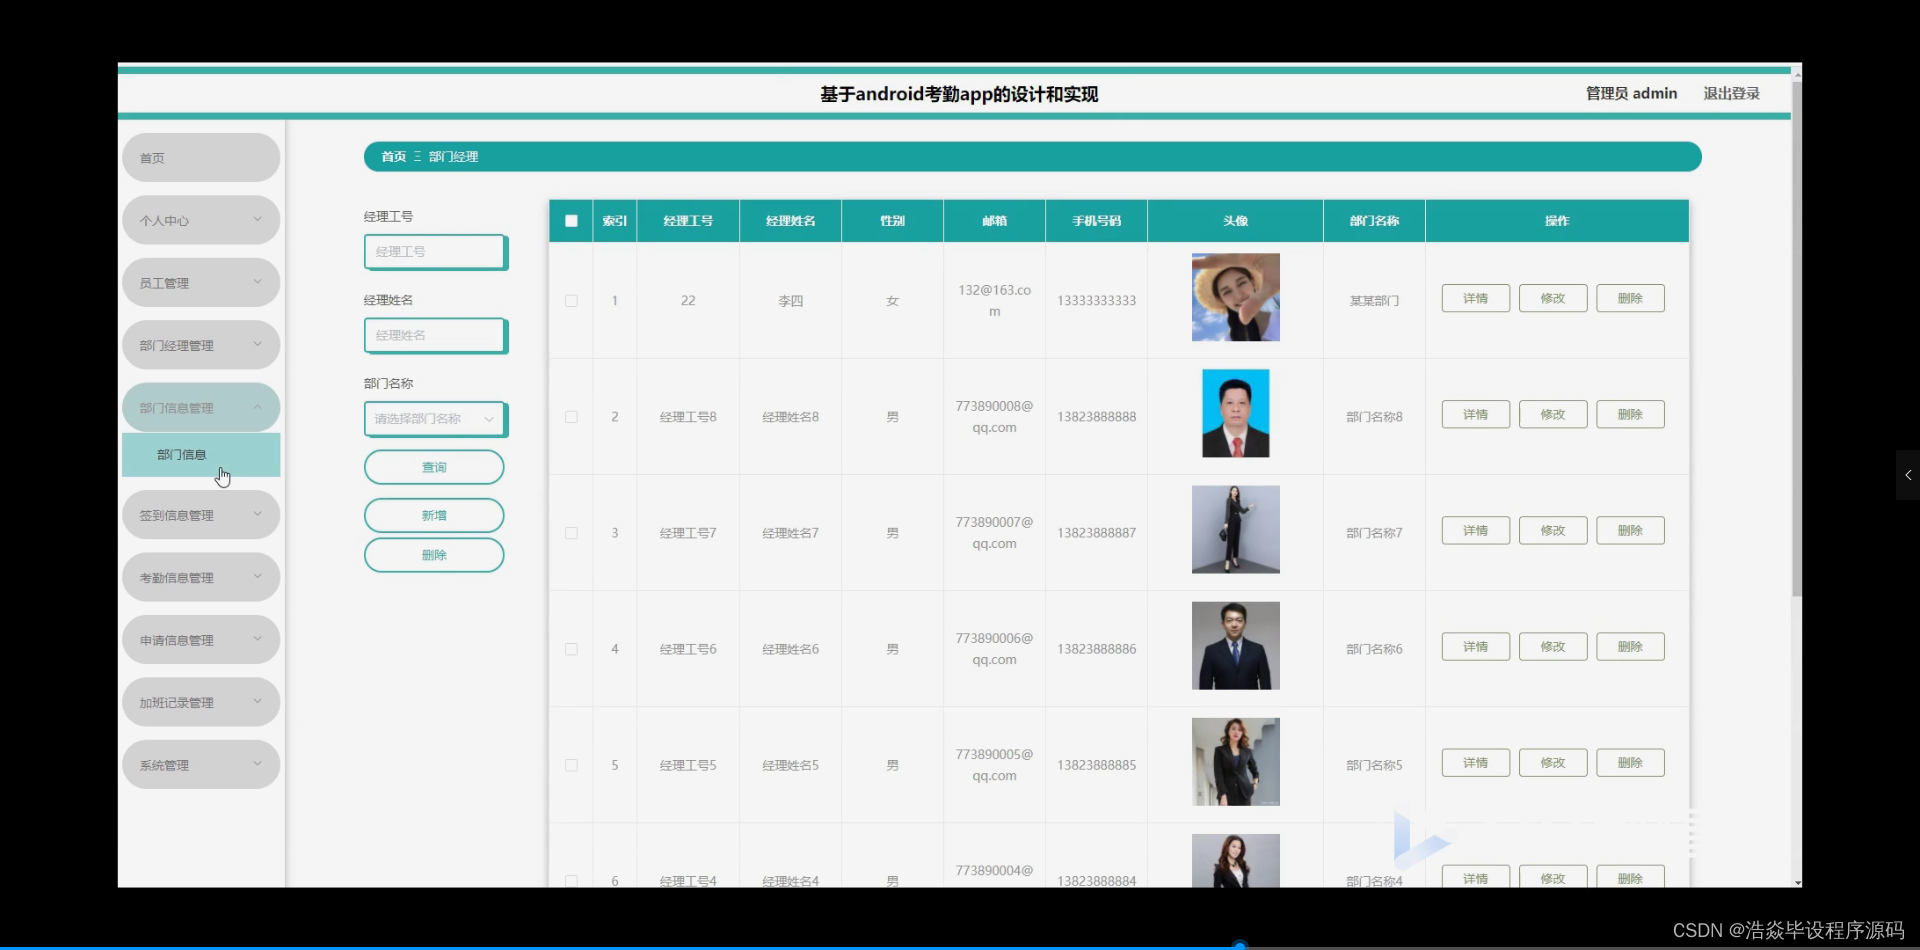The image size is (1920, 950).
Task: Click the 新增 add button
Action: tap(433, 515)
